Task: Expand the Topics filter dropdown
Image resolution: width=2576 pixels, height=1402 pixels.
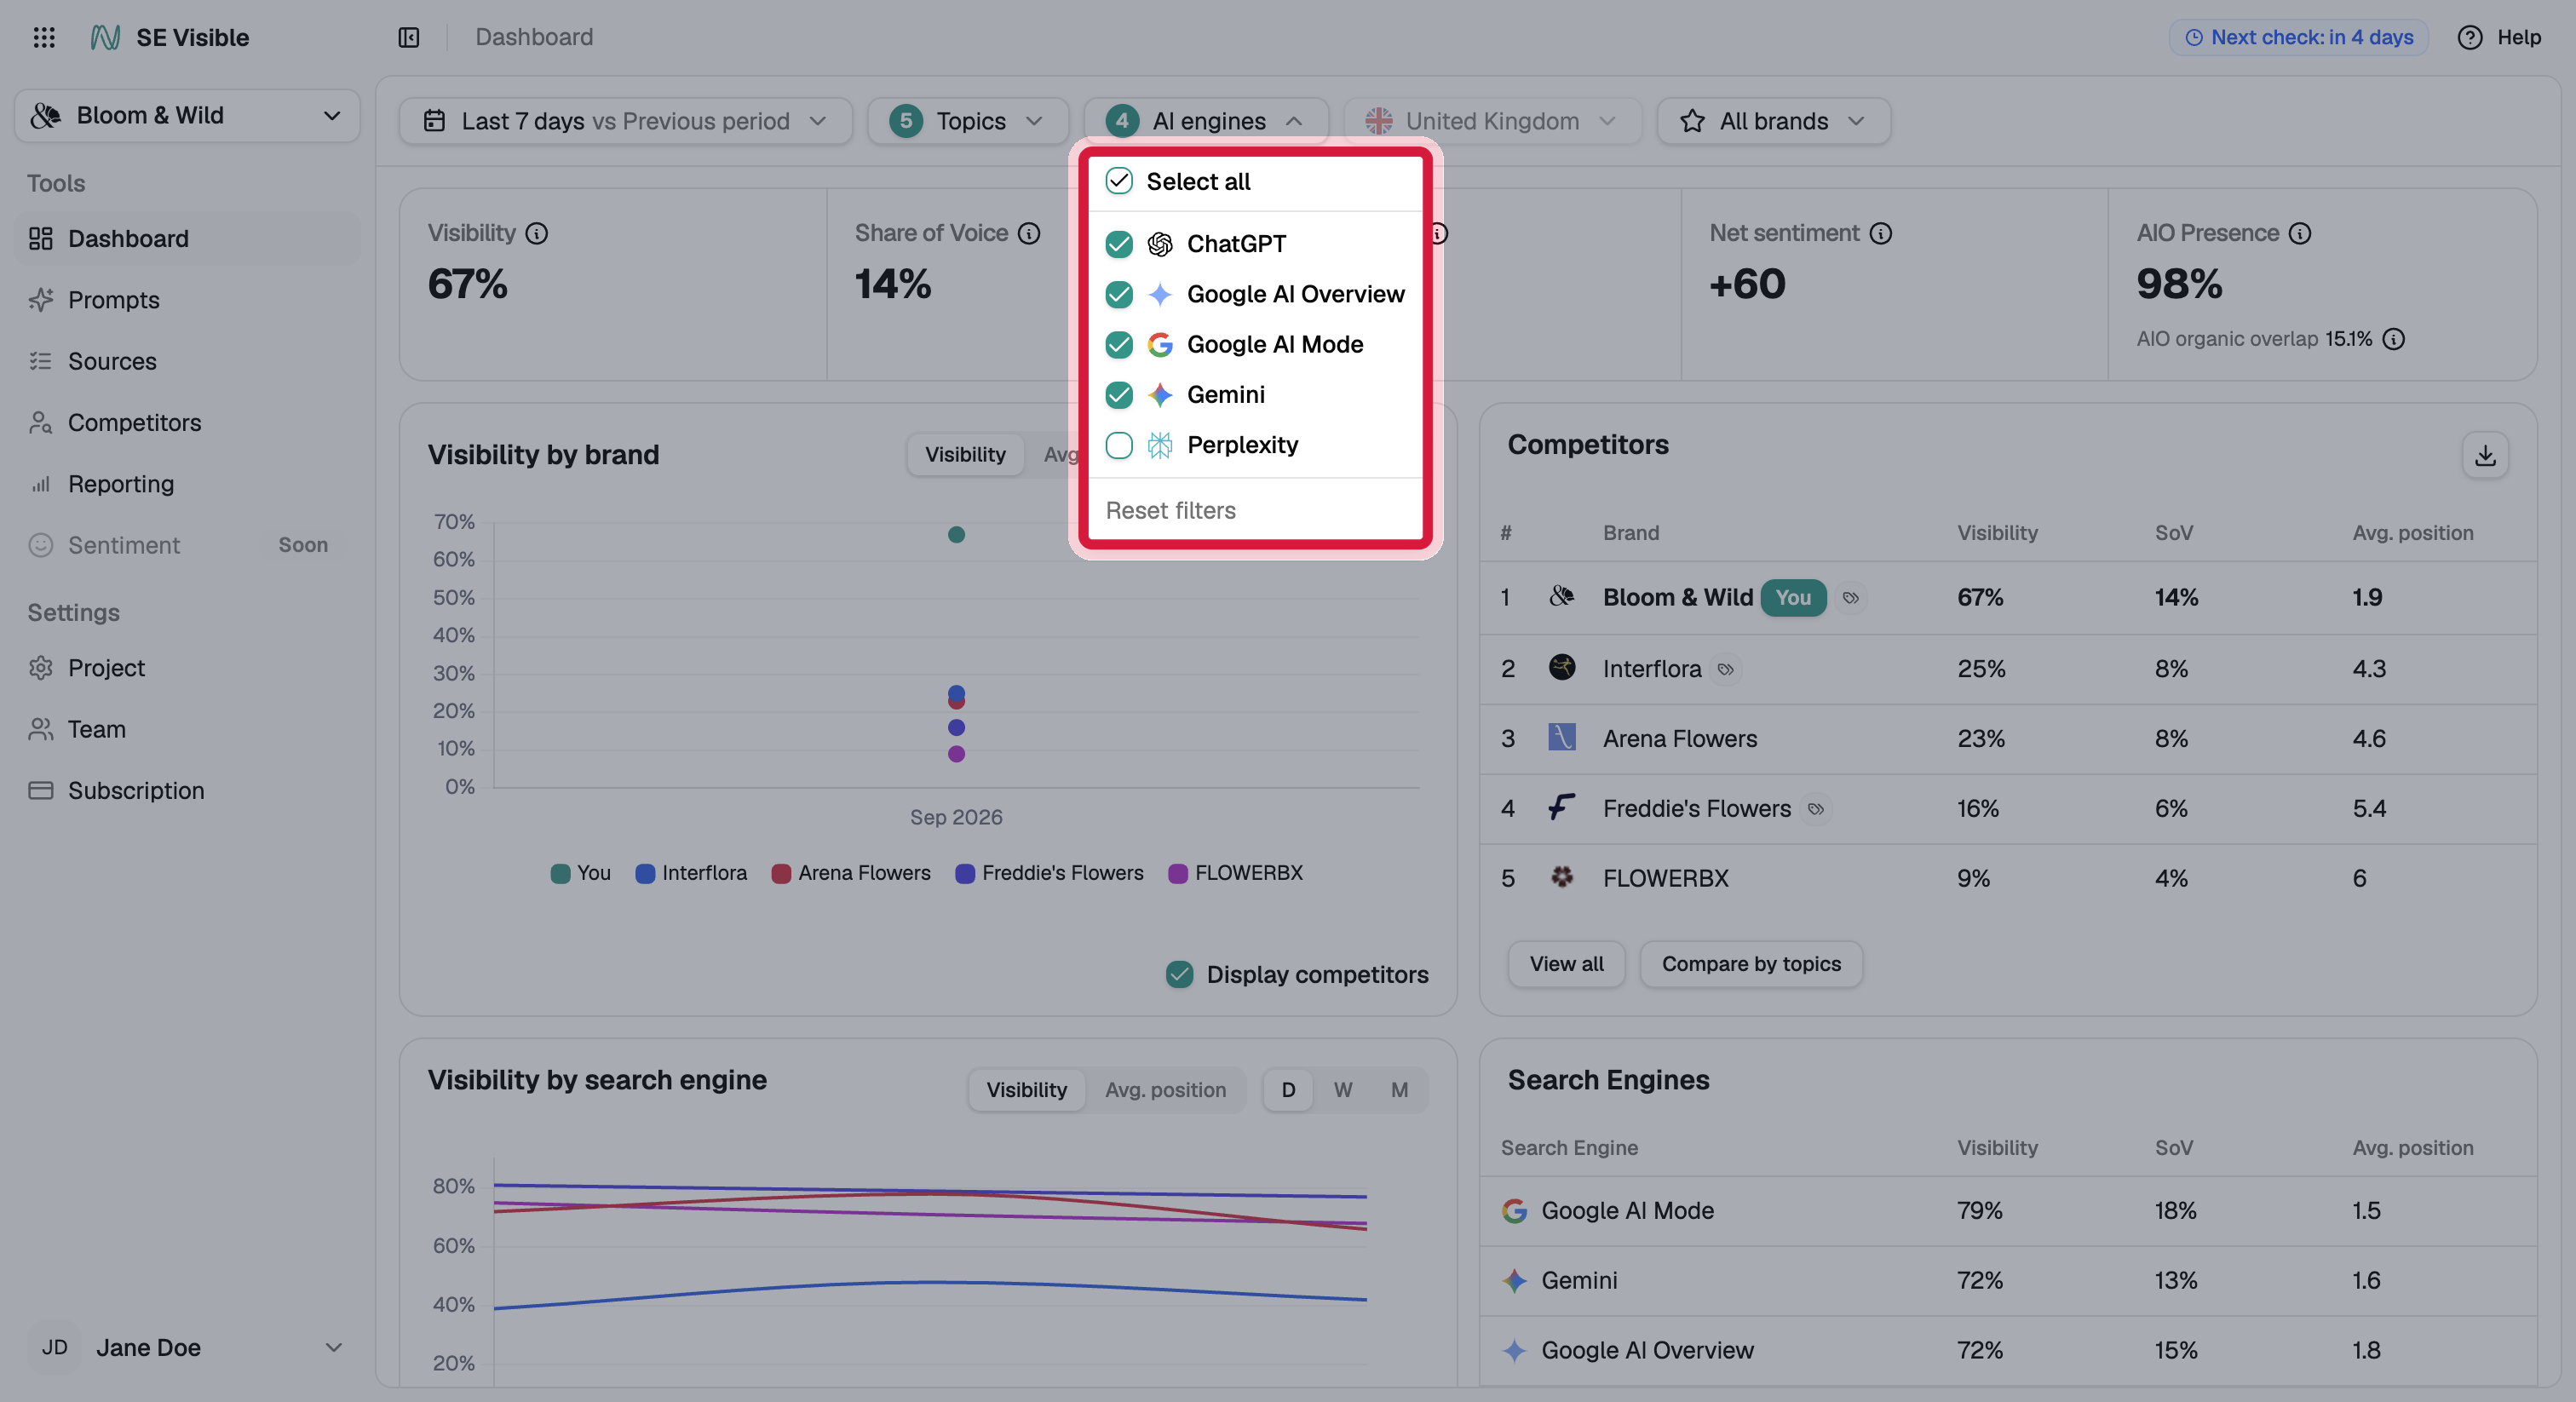Action: (967, 121)
